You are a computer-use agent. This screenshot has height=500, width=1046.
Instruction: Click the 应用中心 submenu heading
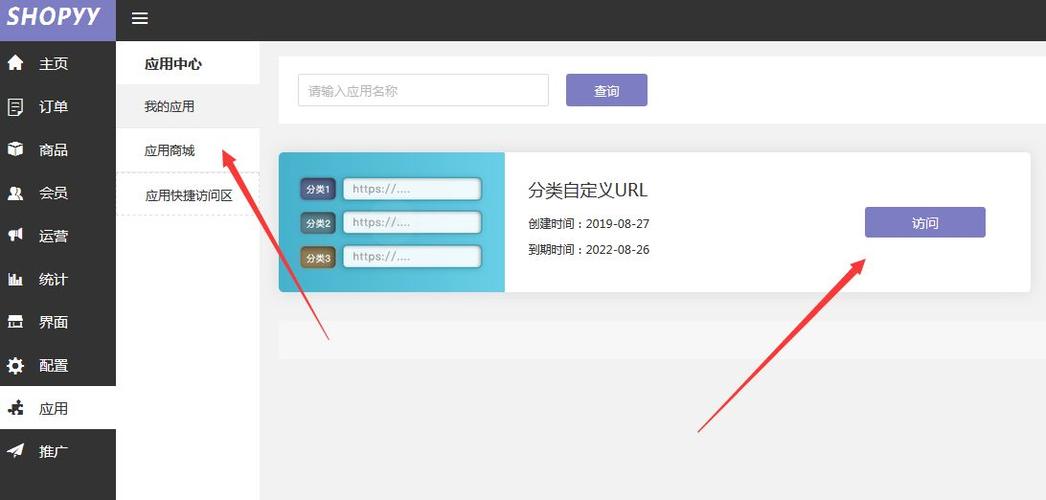pyautogui.click(x=173, y=64)
